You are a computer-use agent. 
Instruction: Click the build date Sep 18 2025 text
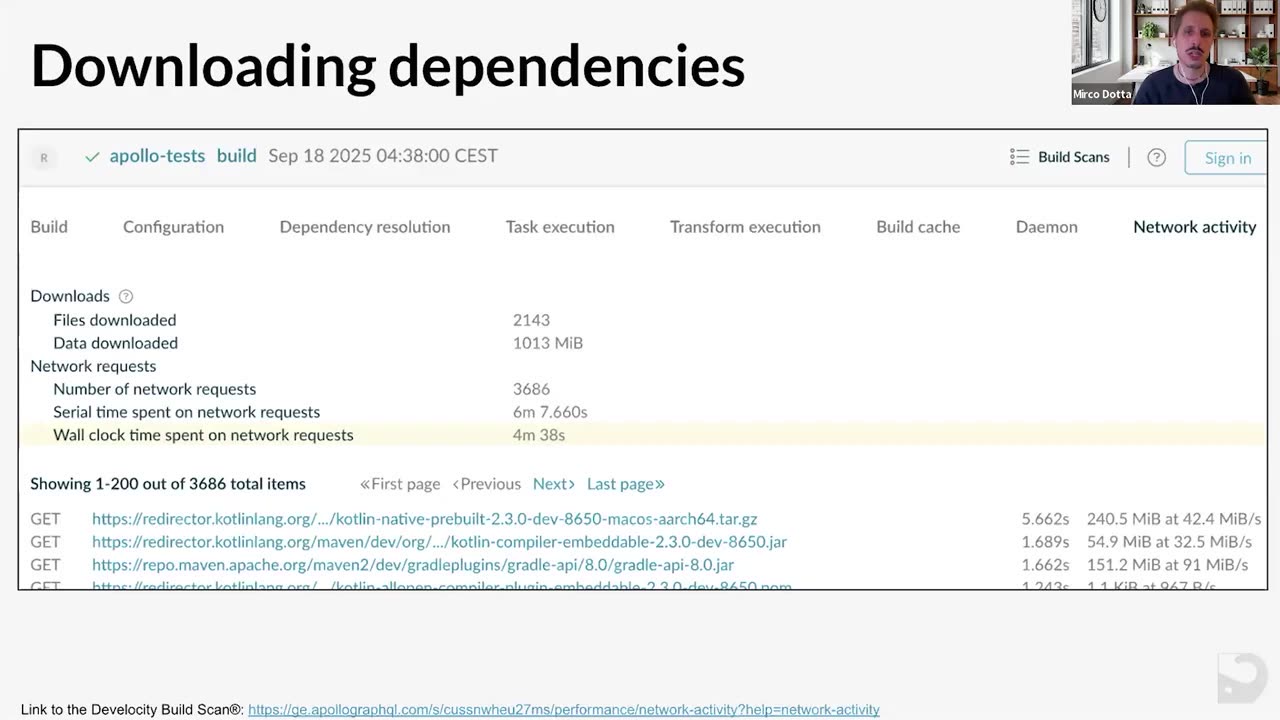click(383, 156)
